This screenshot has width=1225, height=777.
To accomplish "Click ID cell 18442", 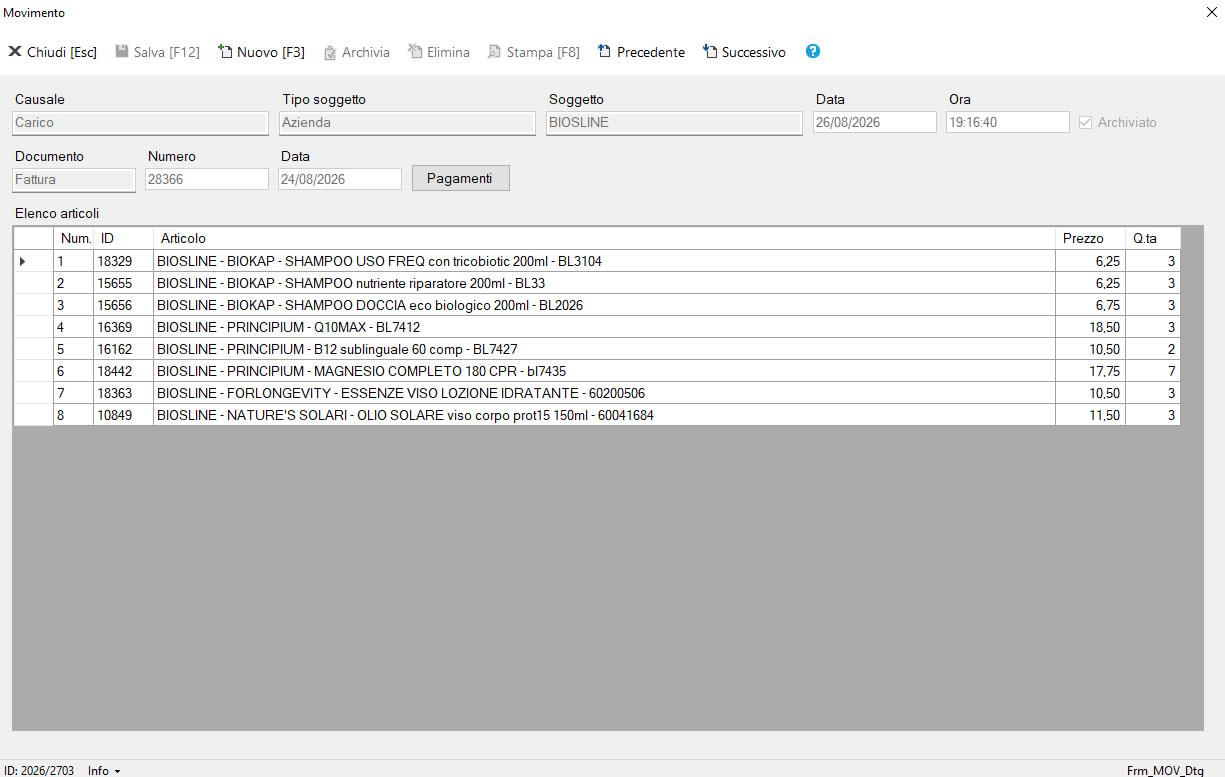I will 124,371.
